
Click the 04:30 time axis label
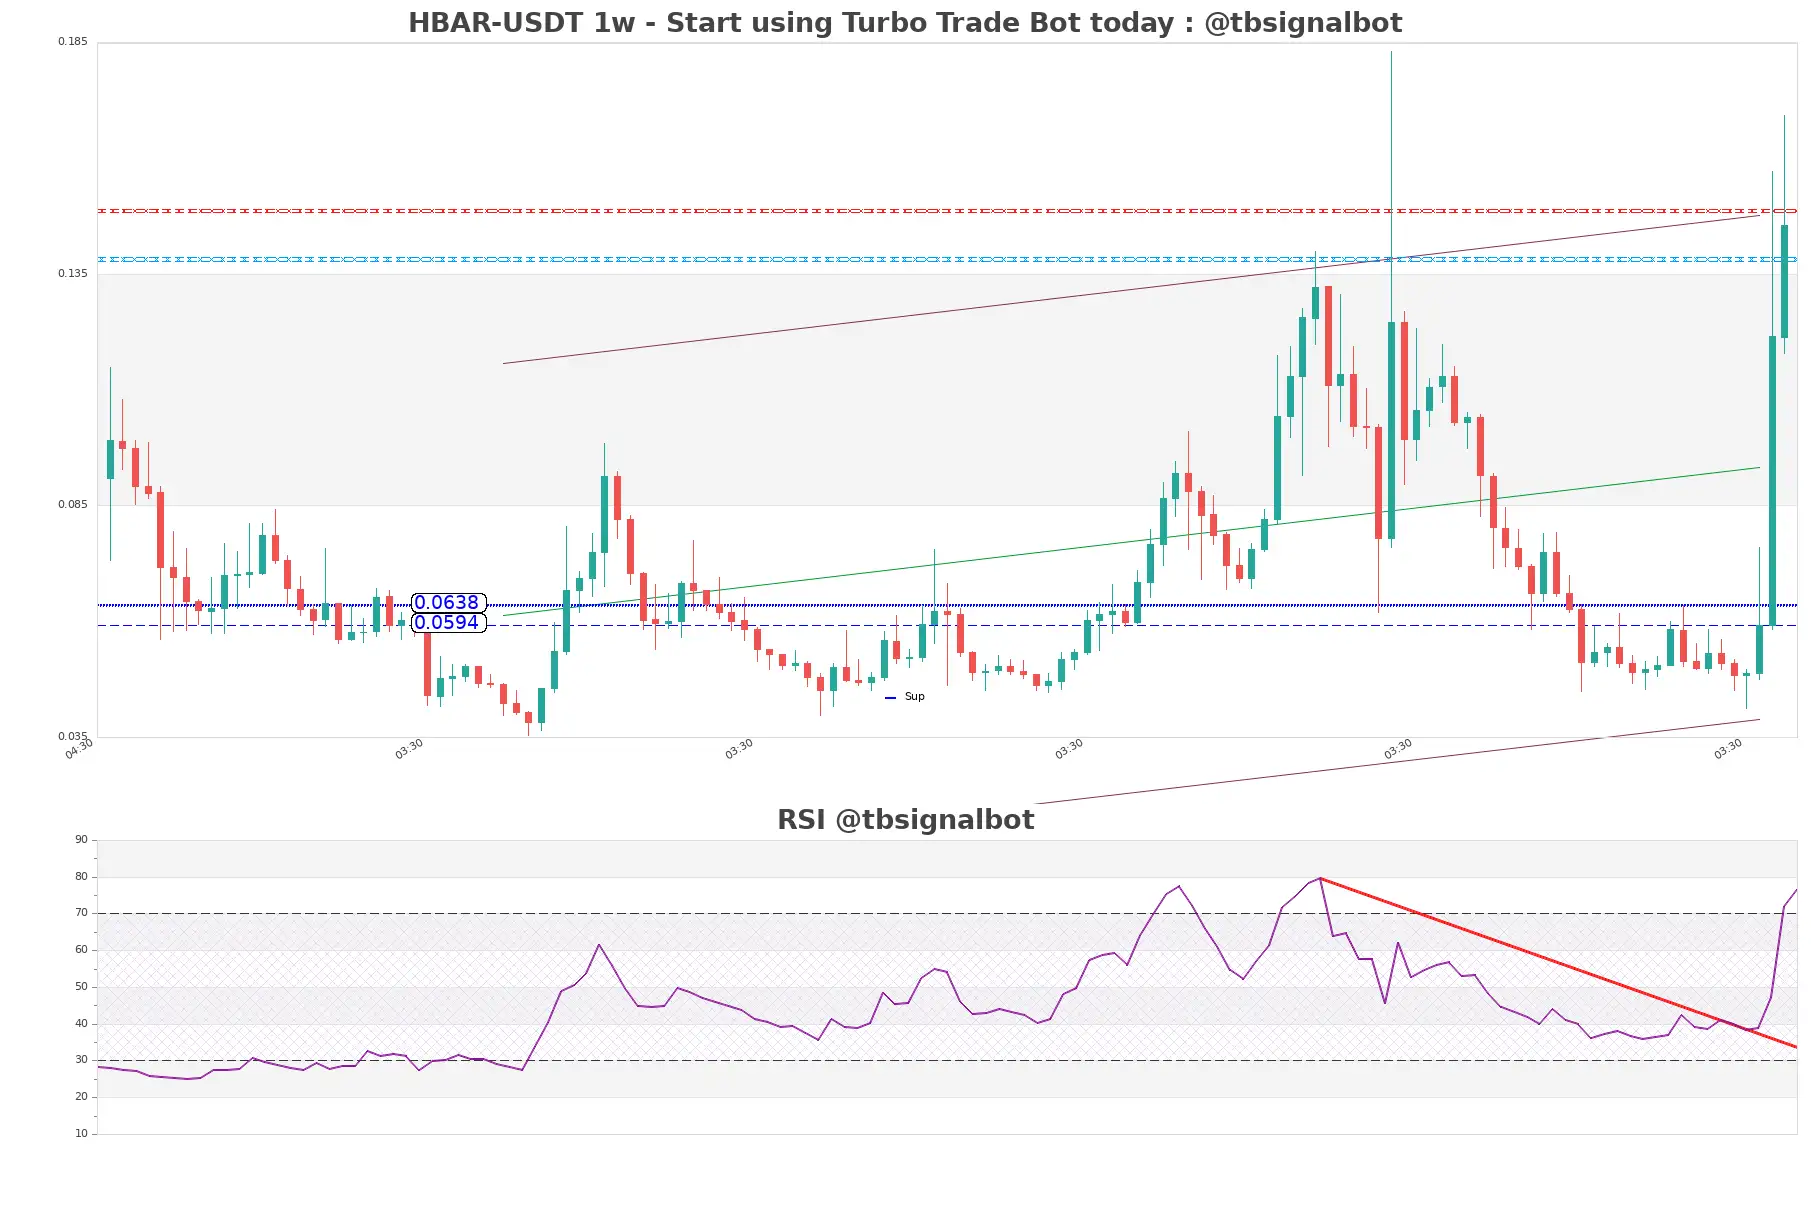[79, 749]
